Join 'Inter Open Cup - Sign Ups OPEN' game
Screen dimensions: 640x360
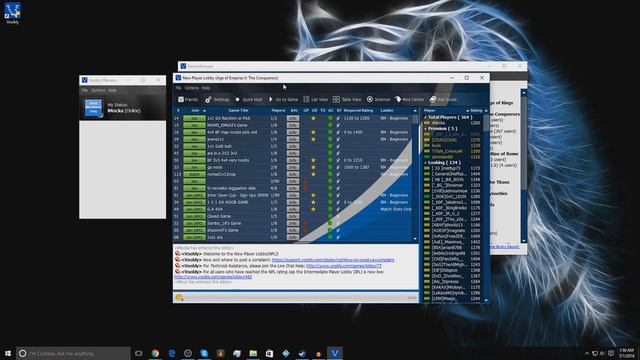[x=194, y=196]
